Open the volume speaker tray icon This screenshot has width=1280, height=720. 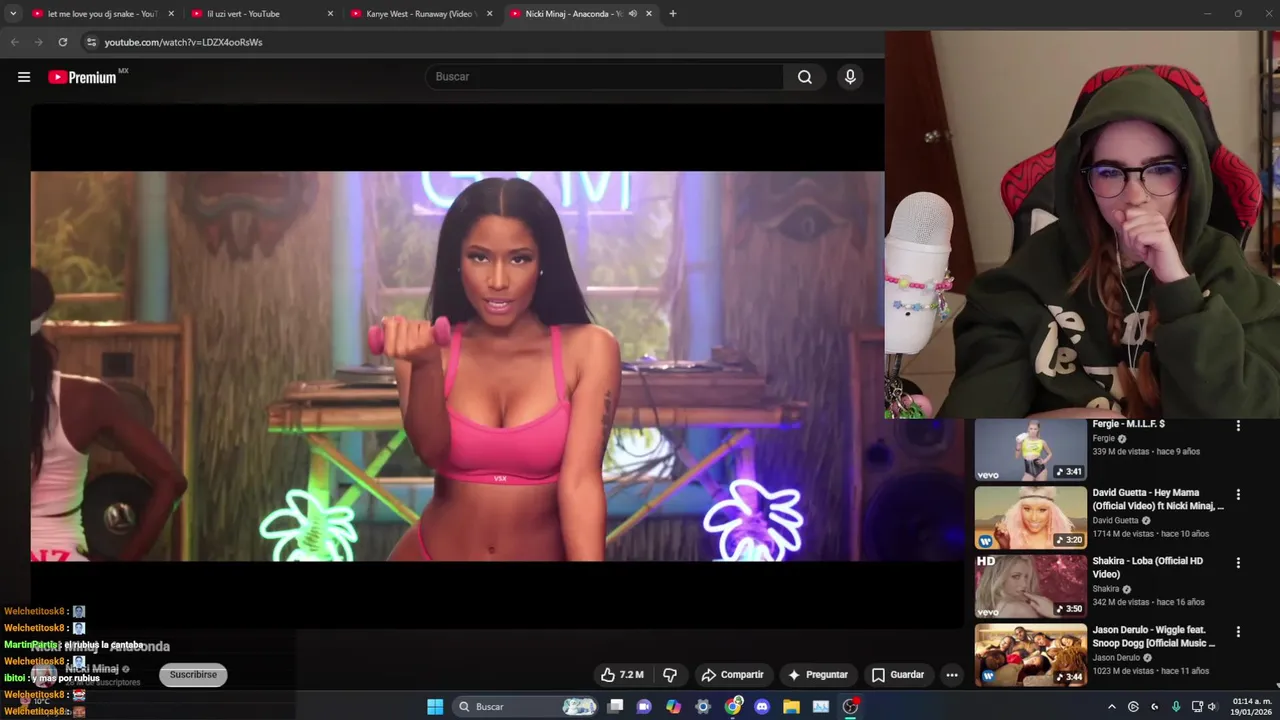(1212, 707)
